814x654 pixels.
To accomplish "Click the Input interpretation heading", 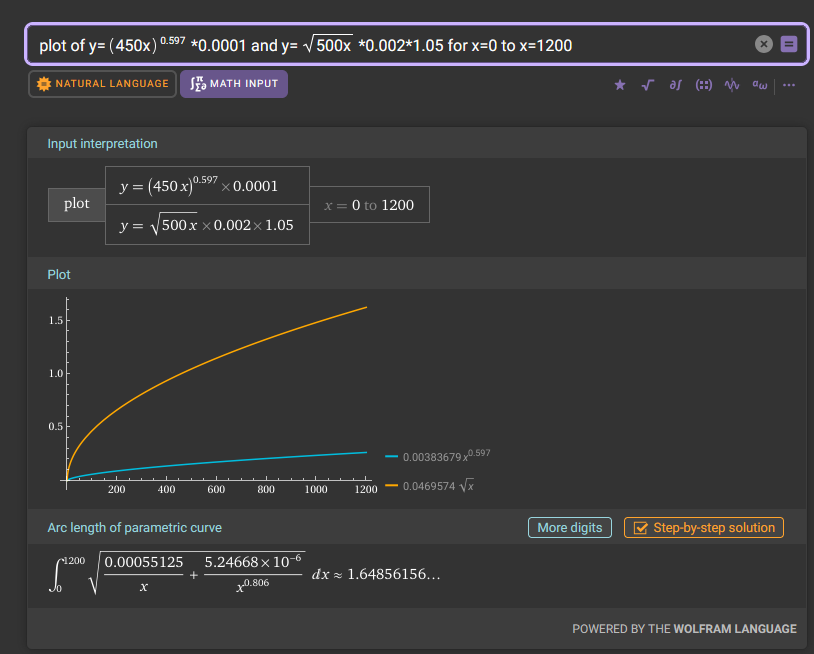I will coord(102,144).
